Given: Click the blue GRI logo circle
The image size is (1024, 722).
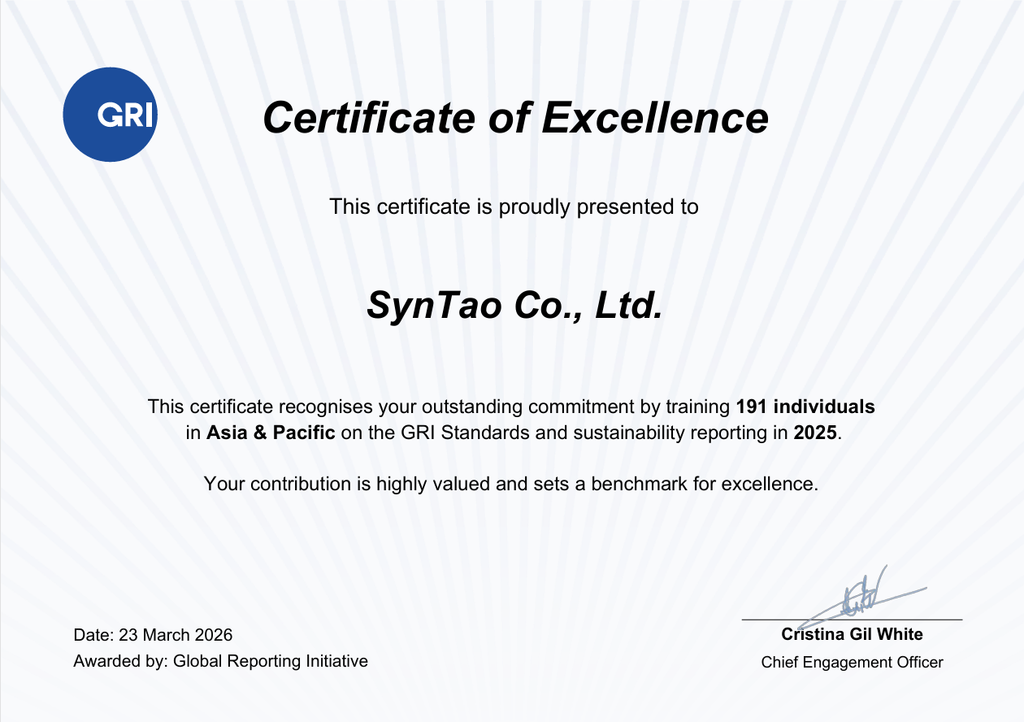Looking at the screenshot, I should pos(110,115).
